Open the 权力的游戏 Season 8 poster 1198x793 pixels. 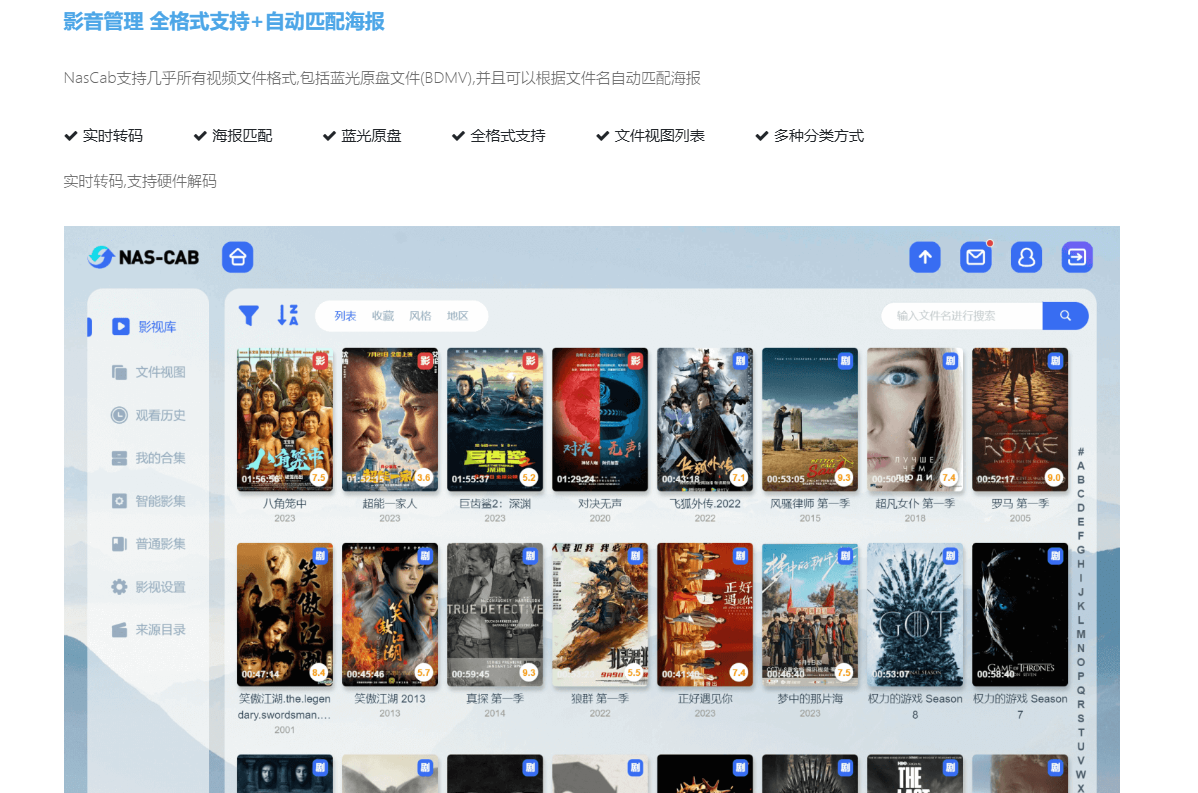[915, 614]
